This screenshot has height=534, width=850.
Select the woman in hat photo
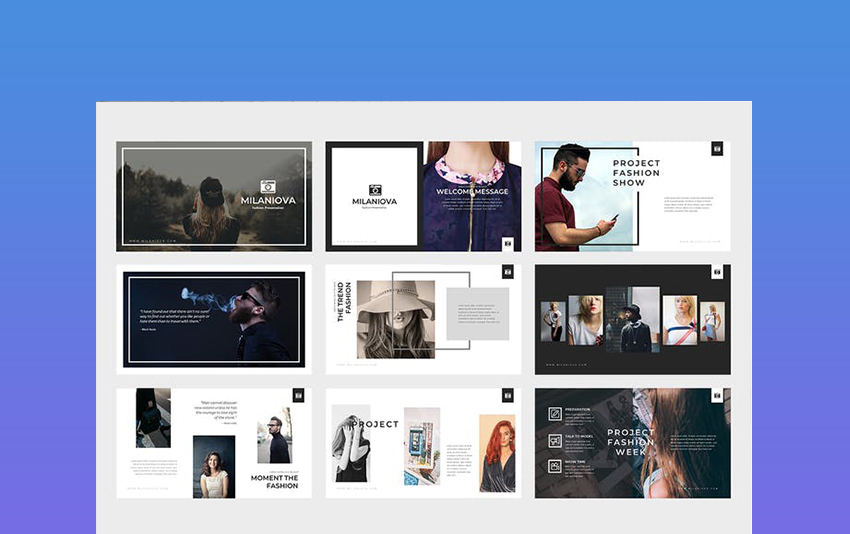(396, 319)
